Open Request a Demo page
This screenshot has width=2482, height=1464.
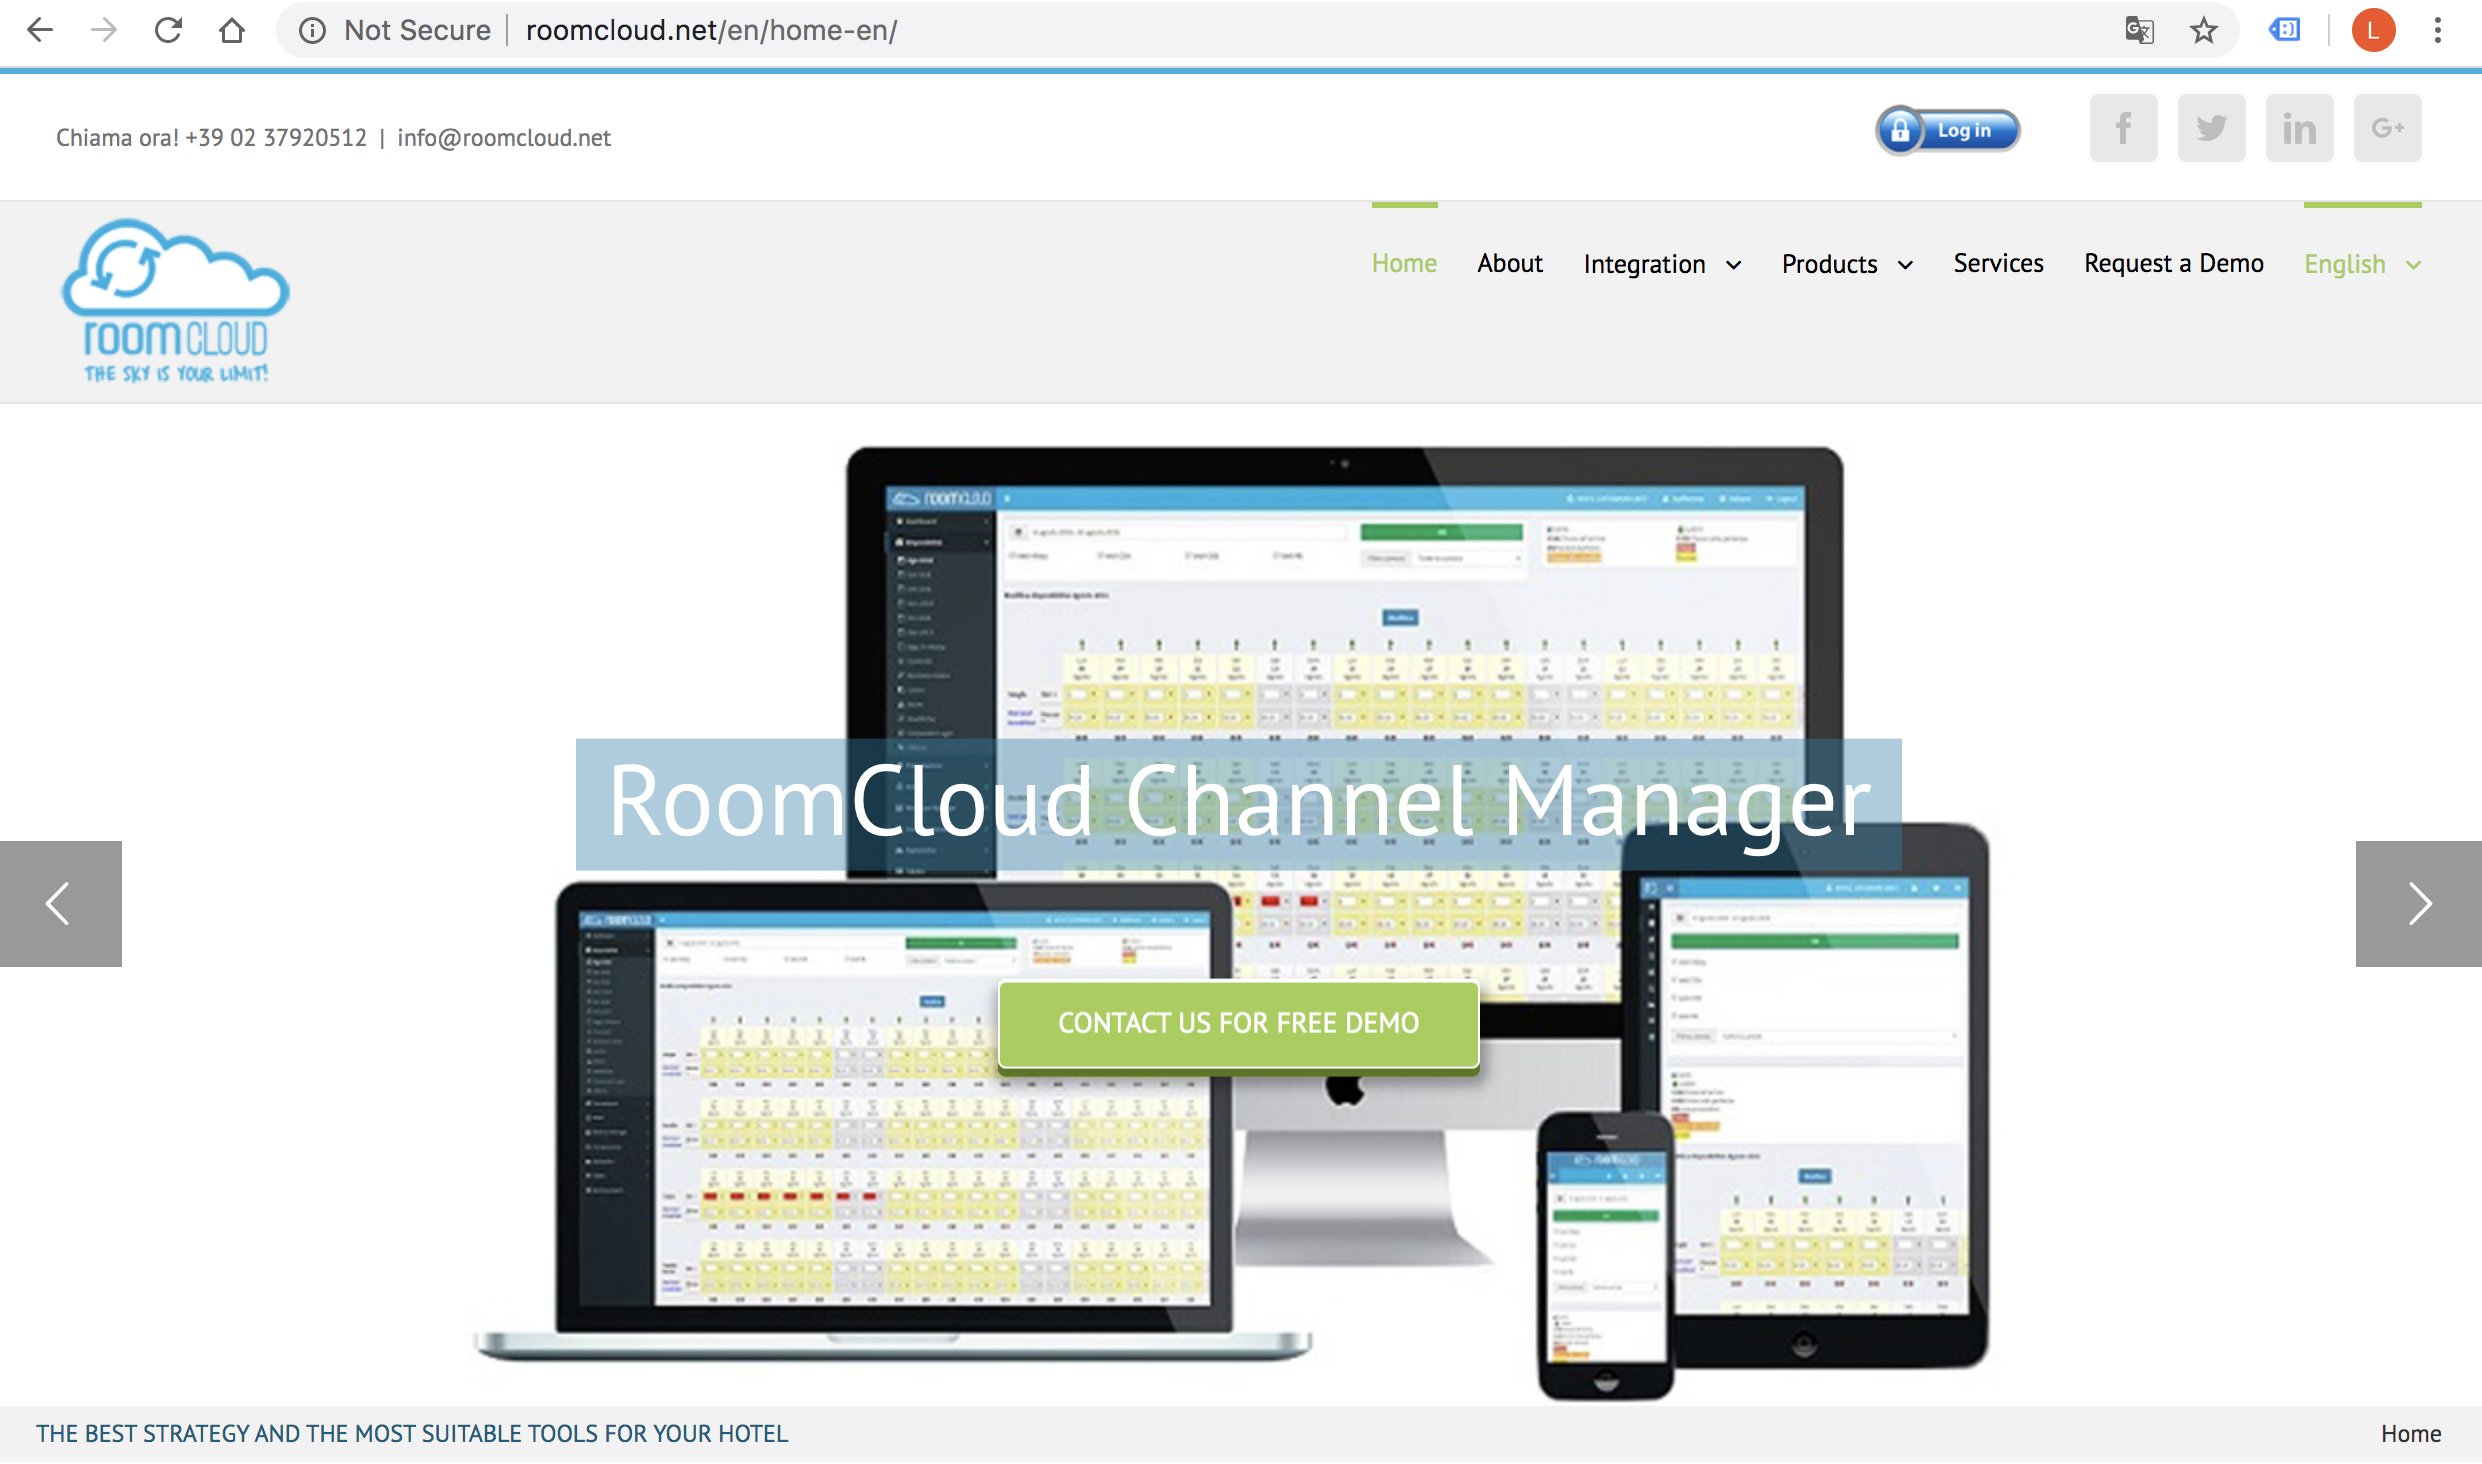coord(2173,263)
